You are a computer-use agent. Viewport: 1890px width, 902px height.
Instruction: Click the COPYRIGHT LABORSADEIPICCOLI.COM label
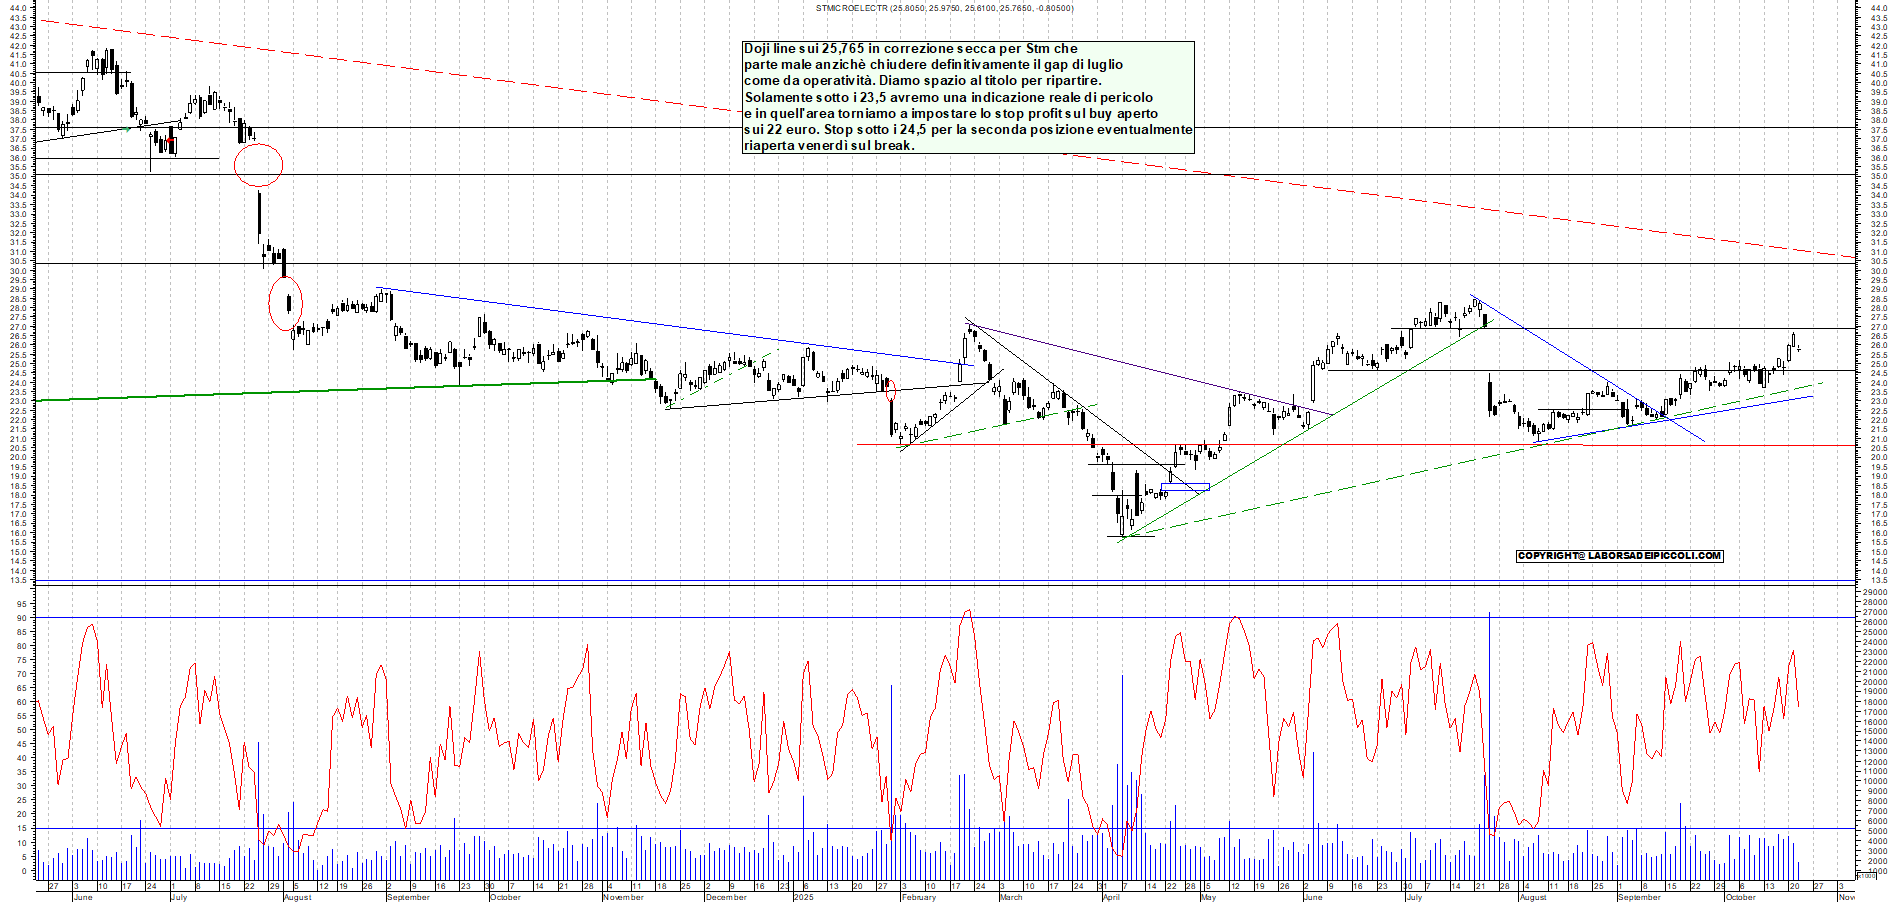(x=1619, y=556)
